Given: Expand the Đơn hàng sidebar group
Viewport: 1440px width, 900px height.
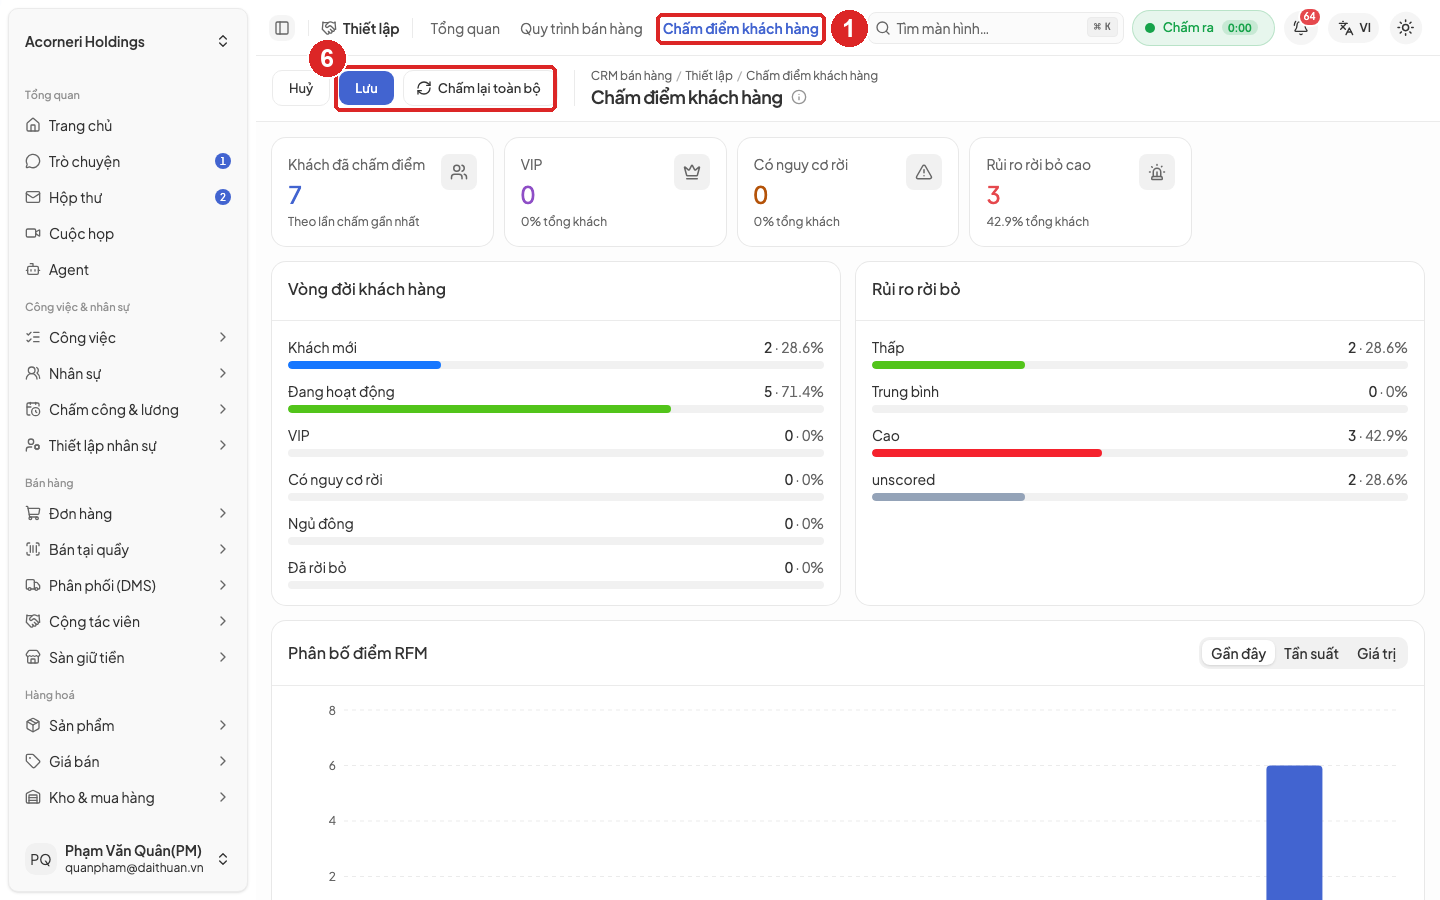Looking at the screenshot, I should tap(128, 514).
